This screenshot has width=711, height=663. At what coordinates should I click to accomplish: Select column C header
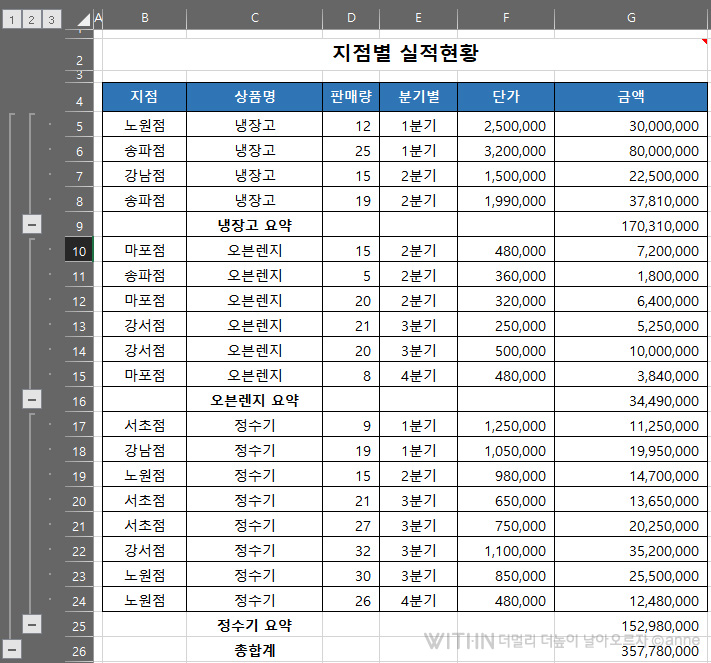(x=254, y=18)
